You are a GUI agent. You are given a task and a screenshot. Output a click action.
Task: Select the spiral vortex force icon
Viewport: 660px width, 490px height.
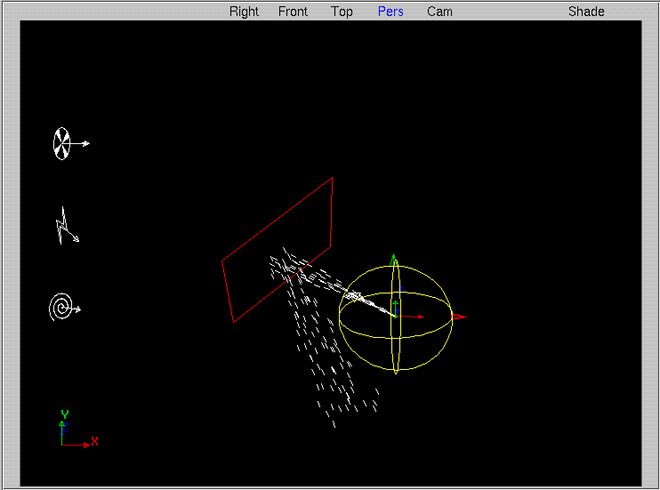63,307
